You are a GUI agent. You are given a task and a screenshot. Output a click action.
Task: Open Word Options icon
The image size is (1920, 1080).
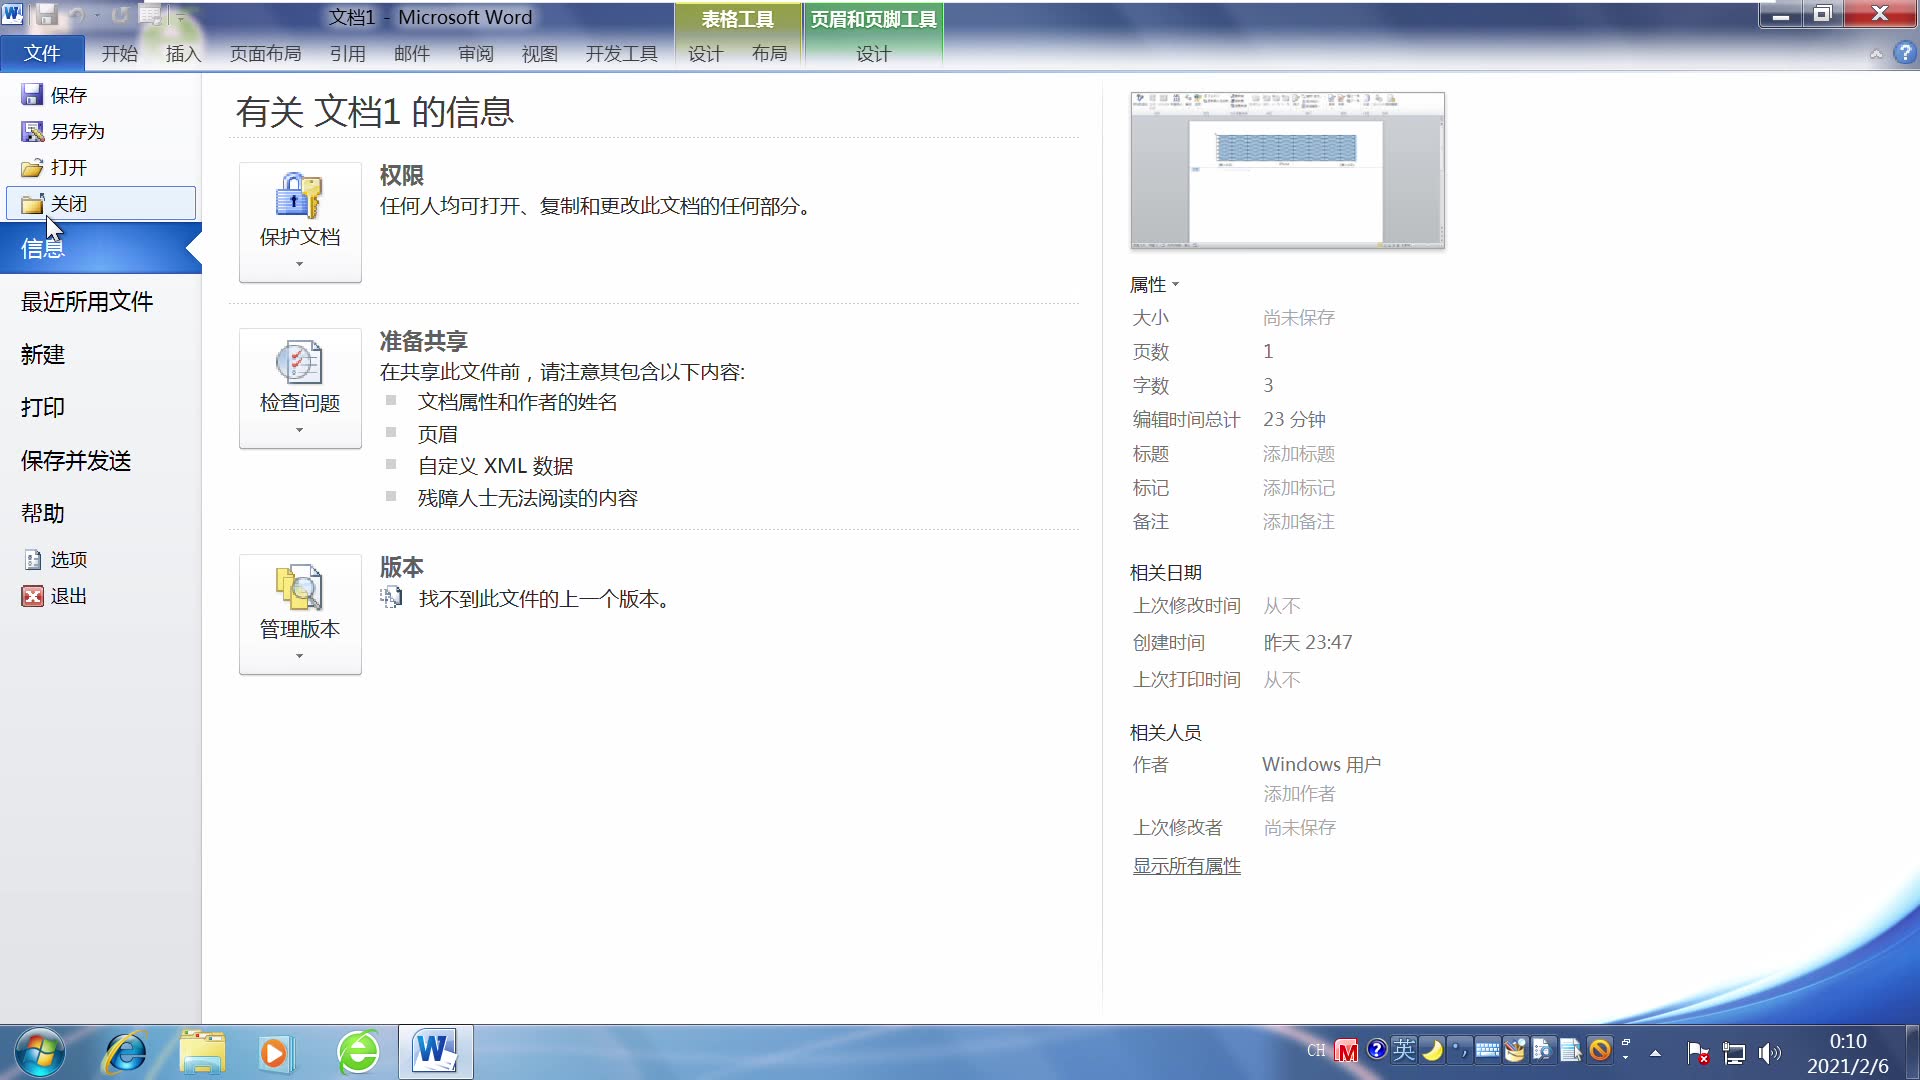[32, 559]
